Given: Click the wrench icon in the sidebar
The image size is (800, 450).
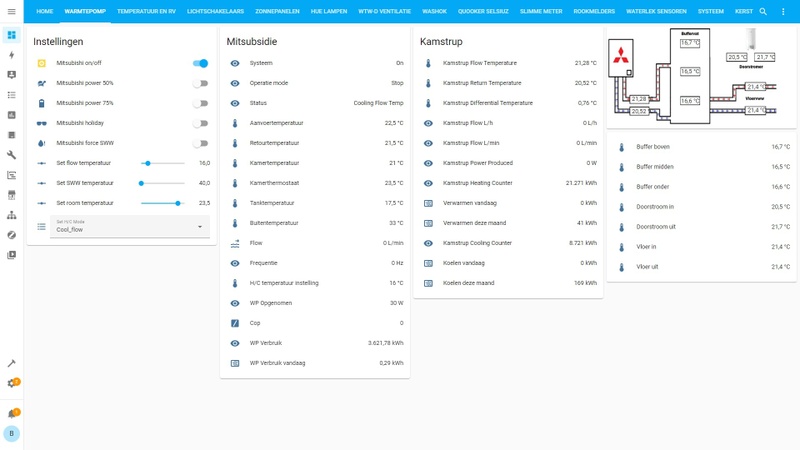Looking at the screenshot, I should click(x=12, y=155).
